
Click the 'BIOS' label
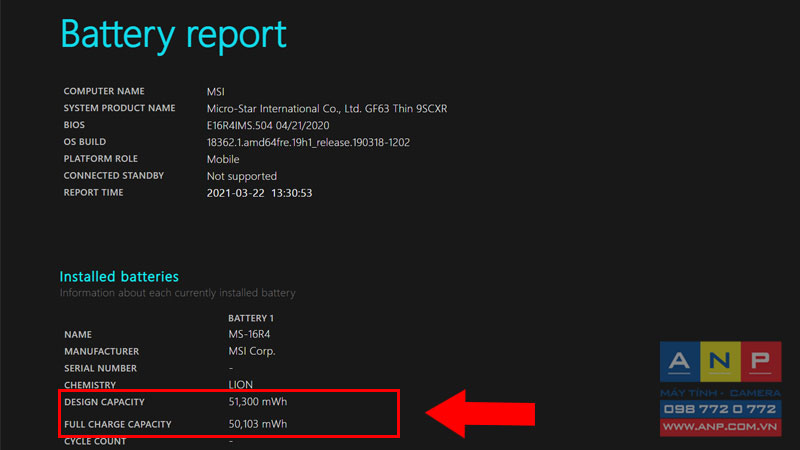point(74,125)
